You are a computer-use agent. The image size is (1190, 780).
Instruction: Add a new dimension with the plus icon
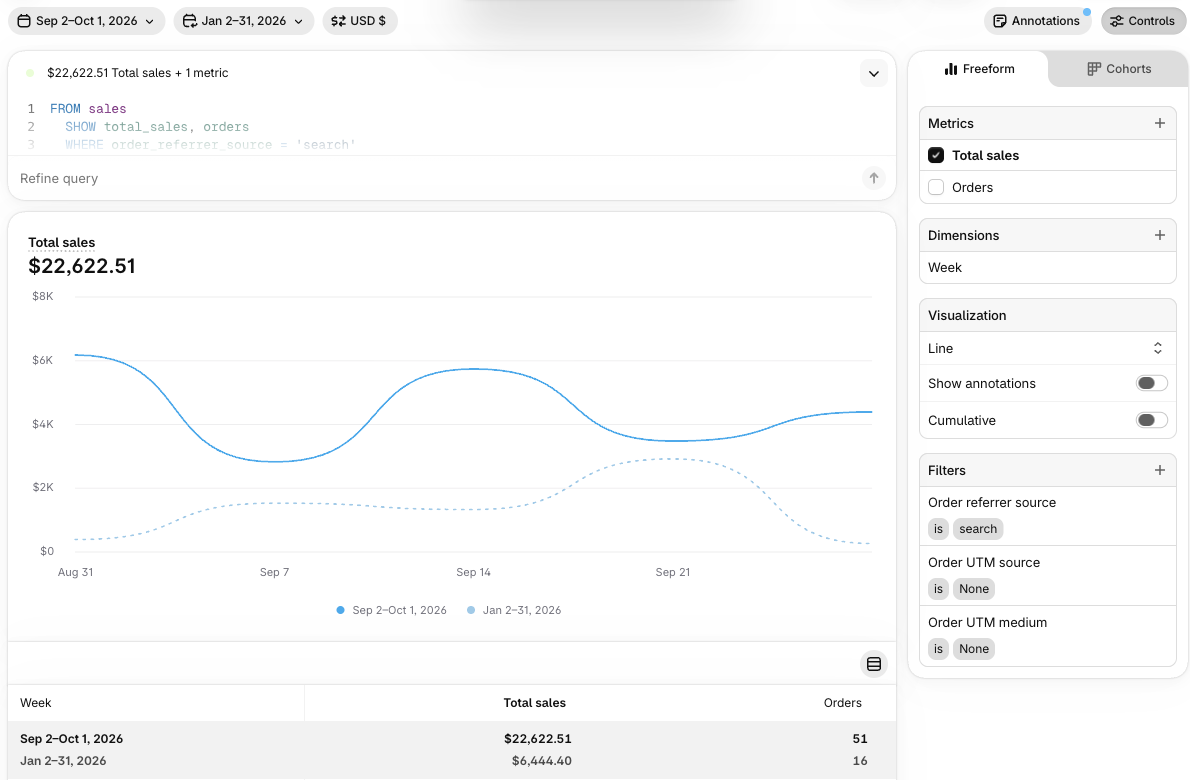click(1159, 235)
